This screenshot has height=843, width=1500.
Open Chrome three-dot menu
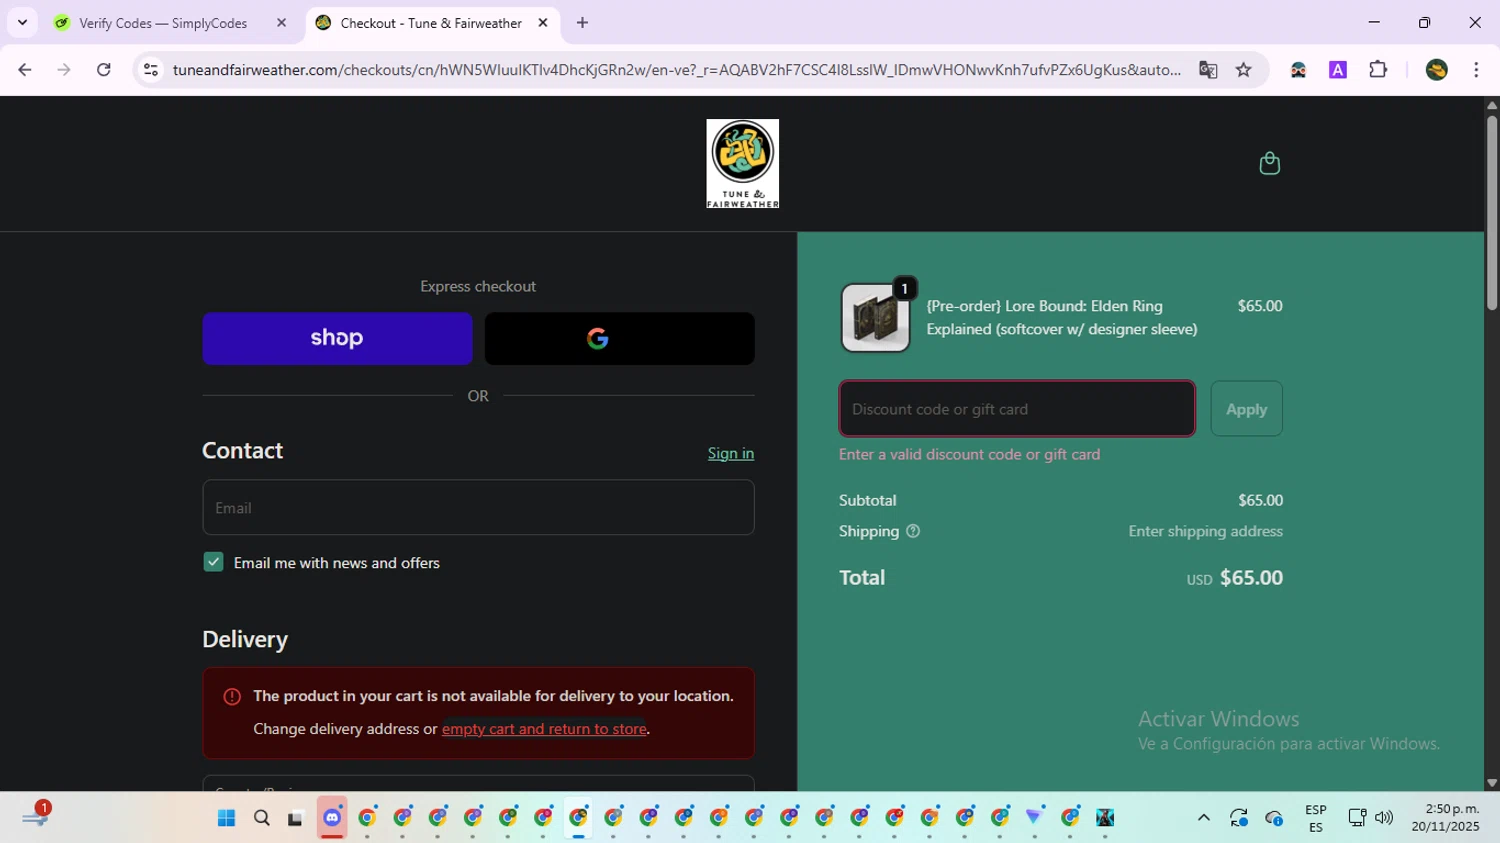click(1476, 70)
